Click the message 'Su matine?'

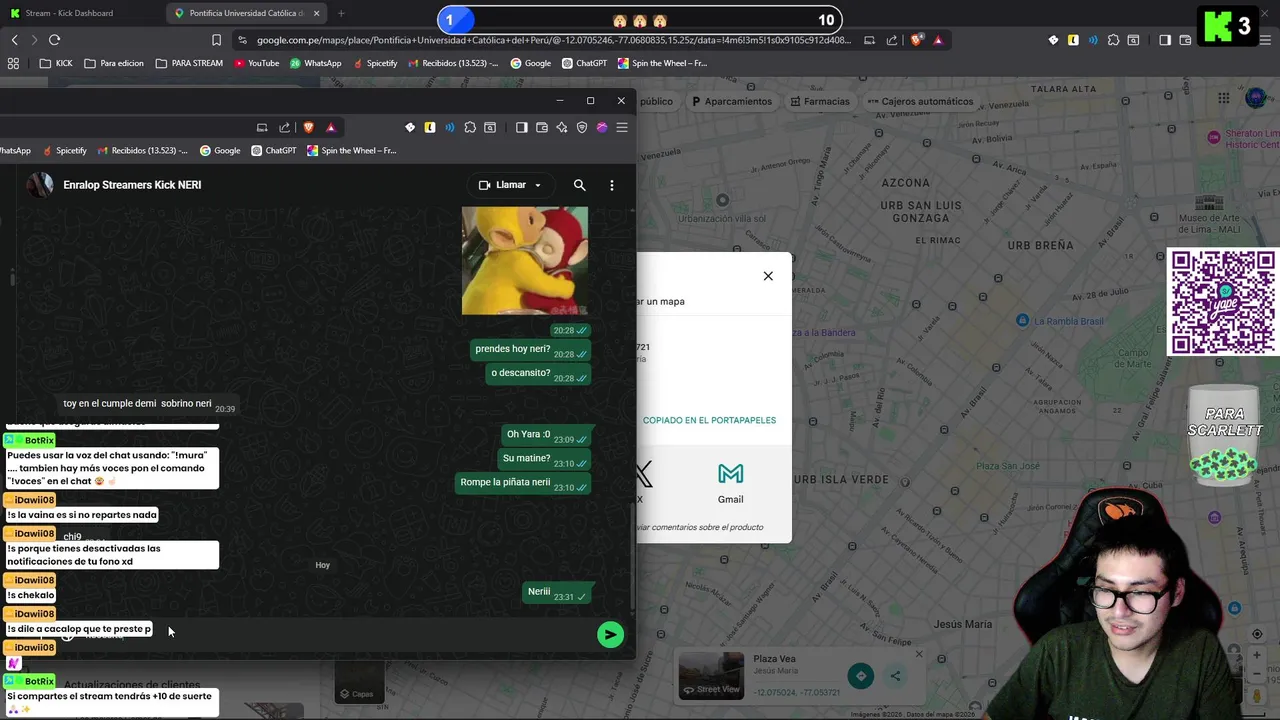[545, 458]
